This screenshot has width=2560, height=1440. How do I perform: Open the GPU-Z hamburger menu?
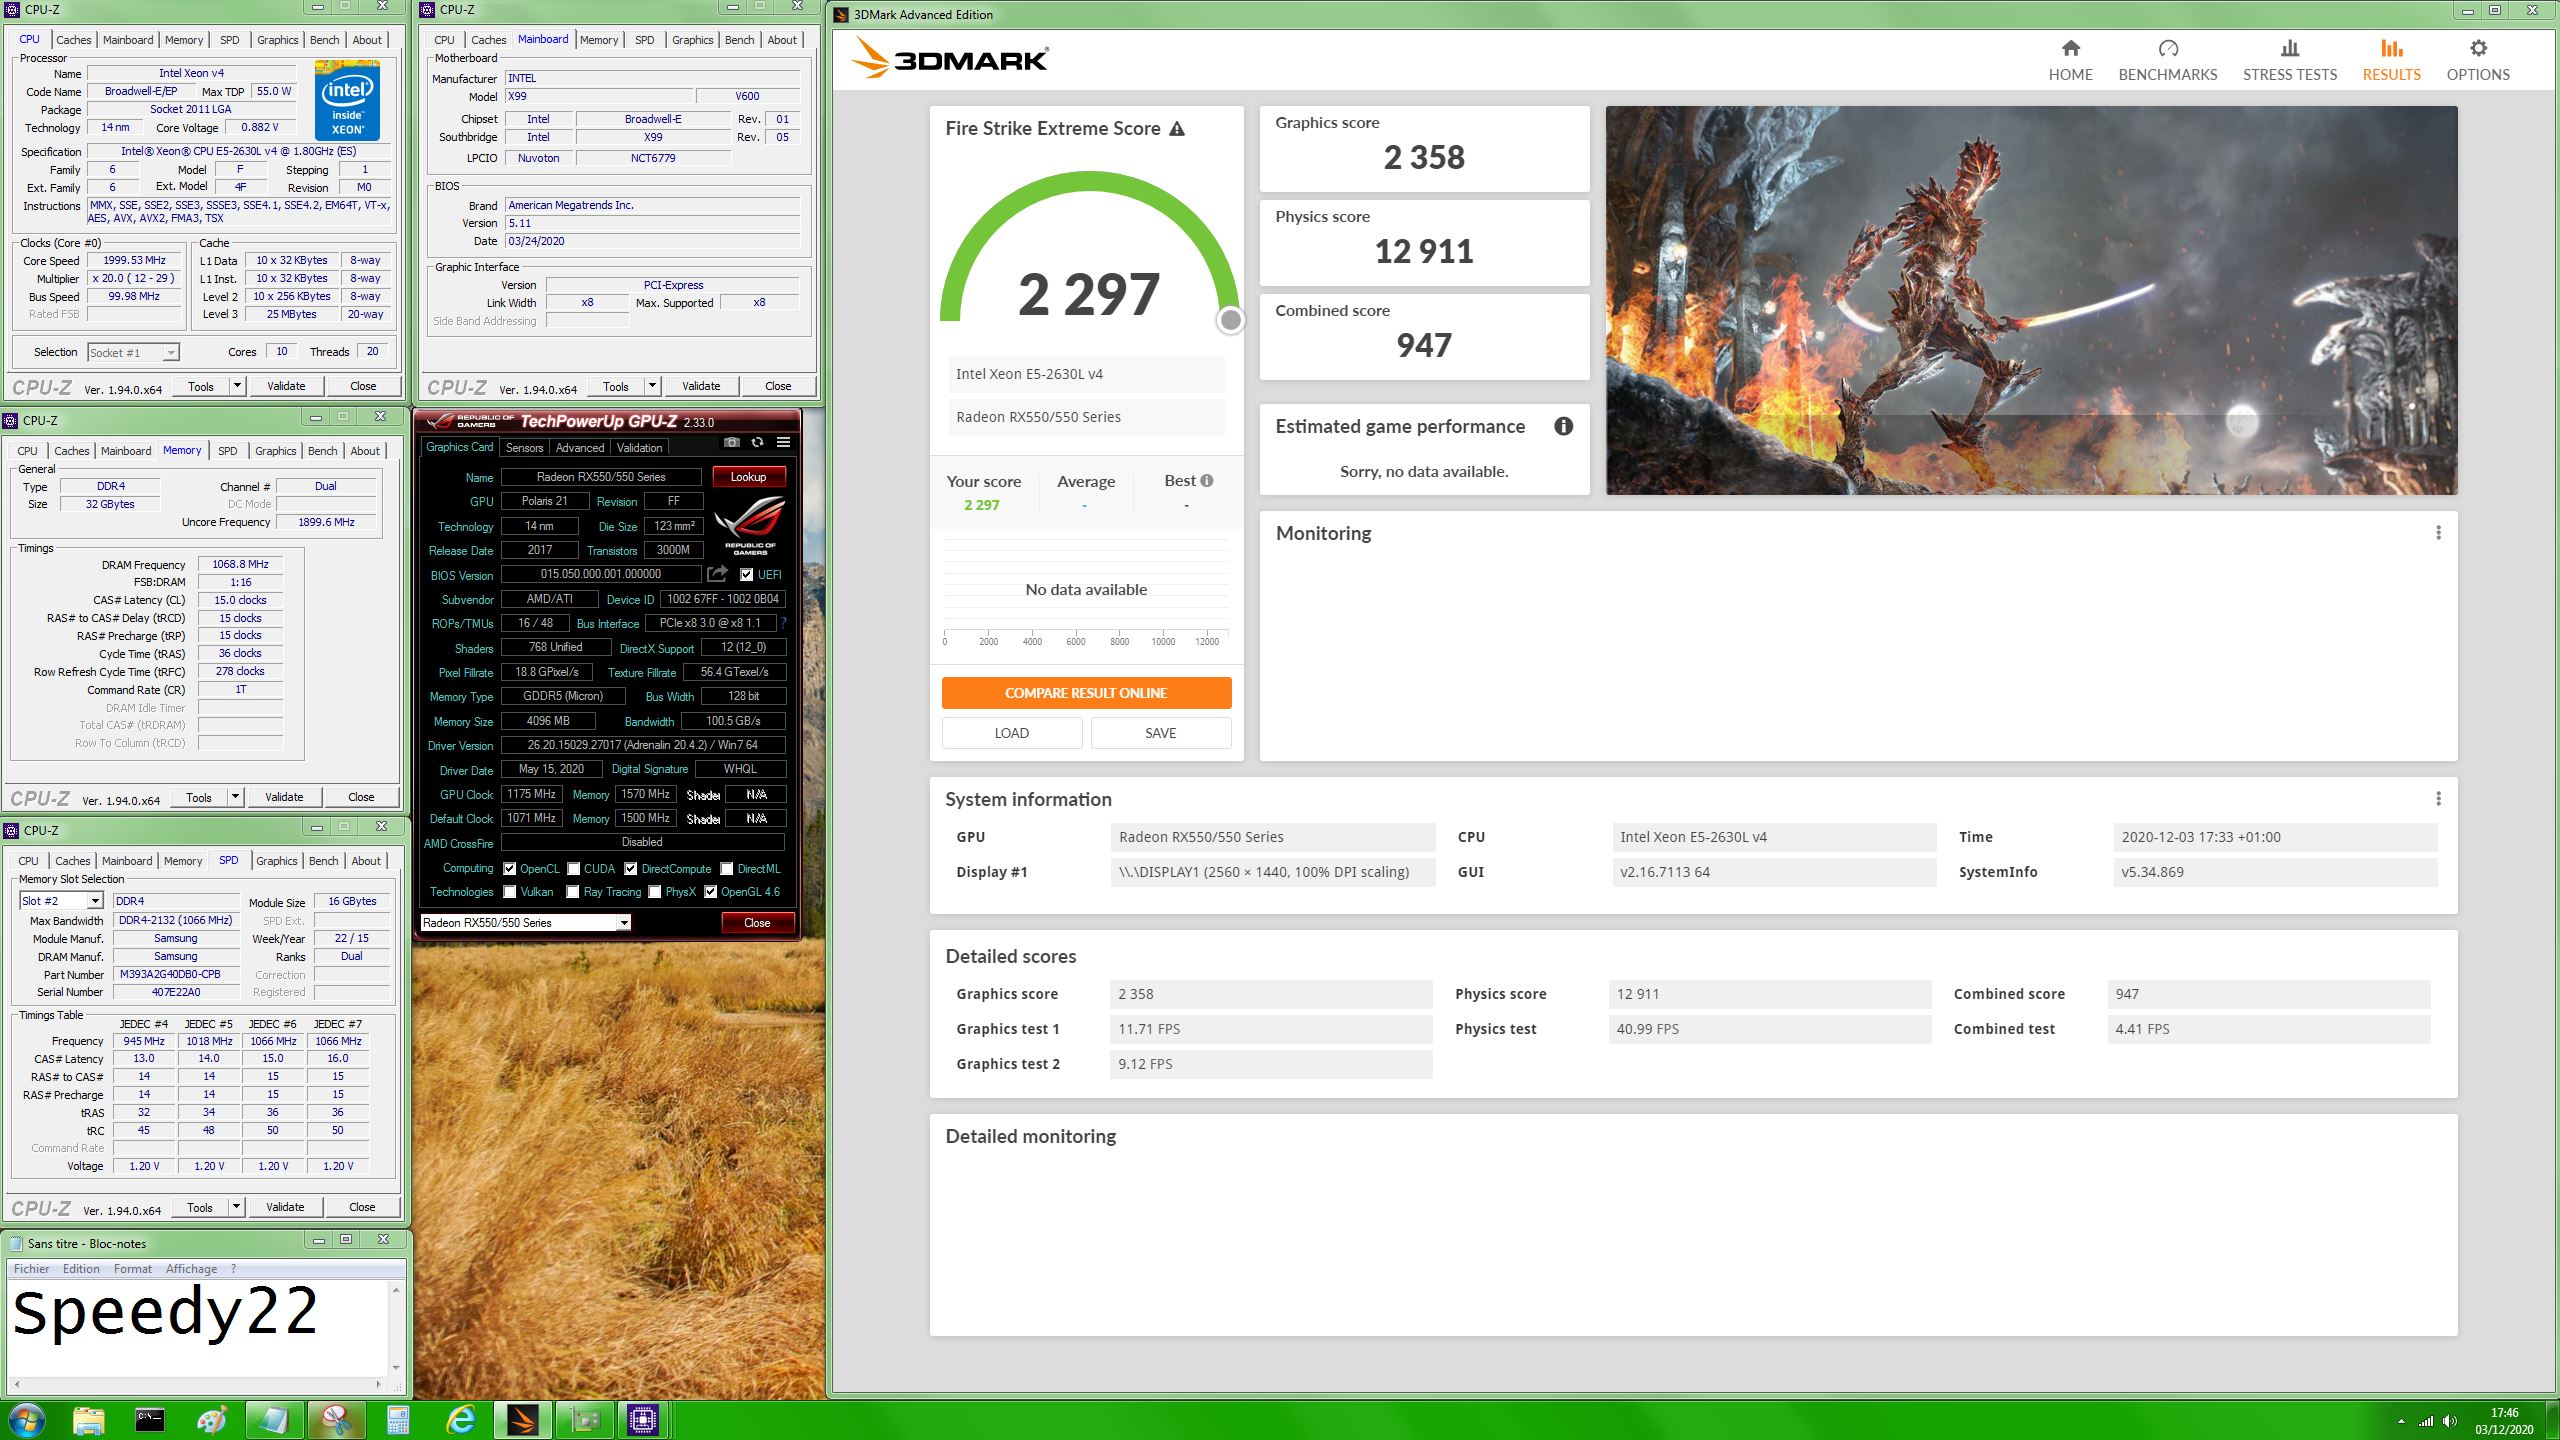[783, 443]
